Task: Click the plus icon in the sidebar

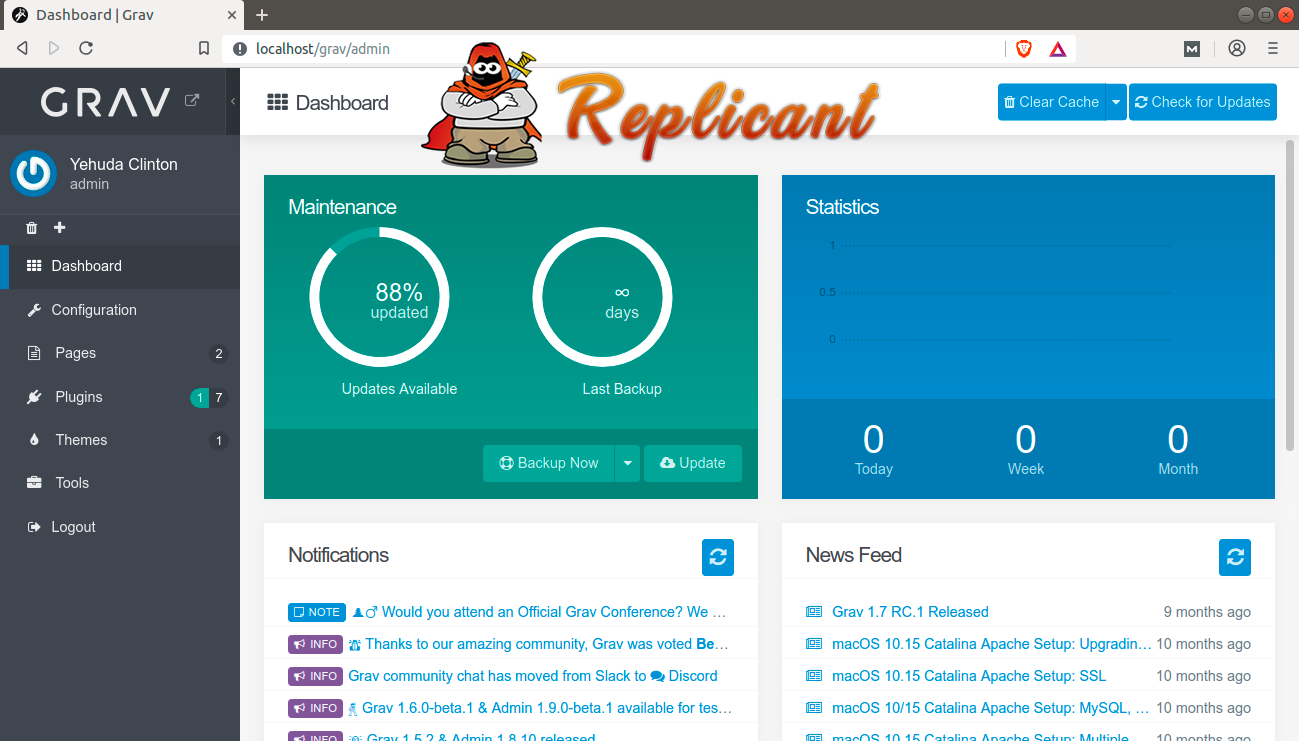Action: point(59,228)
